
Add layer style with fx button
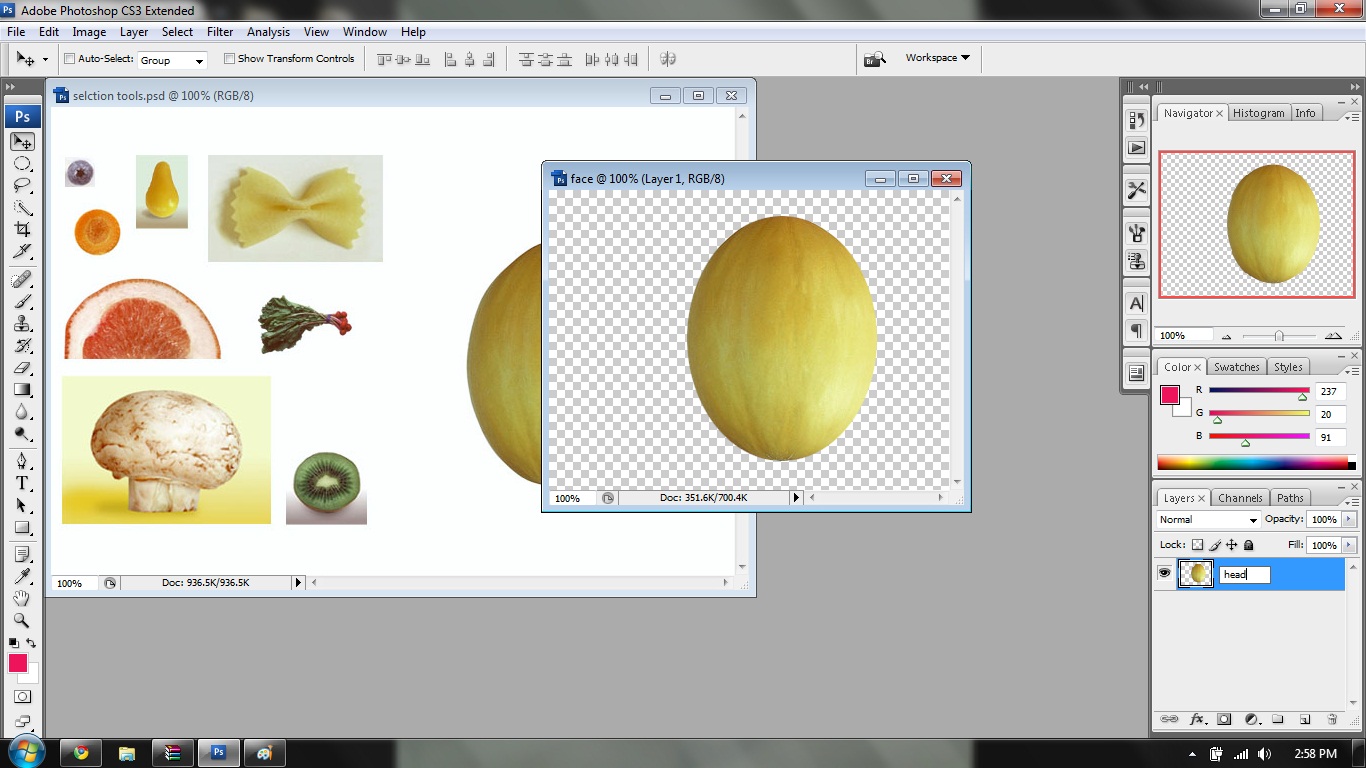point(1197,719)
